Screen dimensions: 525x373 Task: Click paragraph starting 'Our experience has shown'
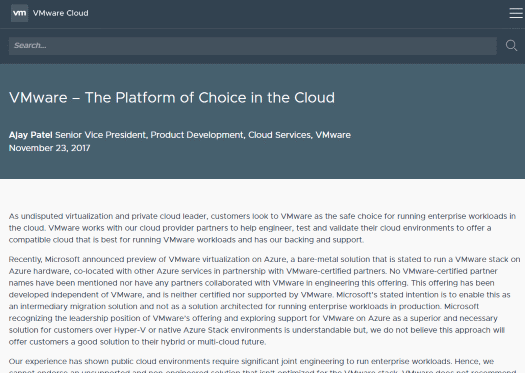tap(262, 365)
